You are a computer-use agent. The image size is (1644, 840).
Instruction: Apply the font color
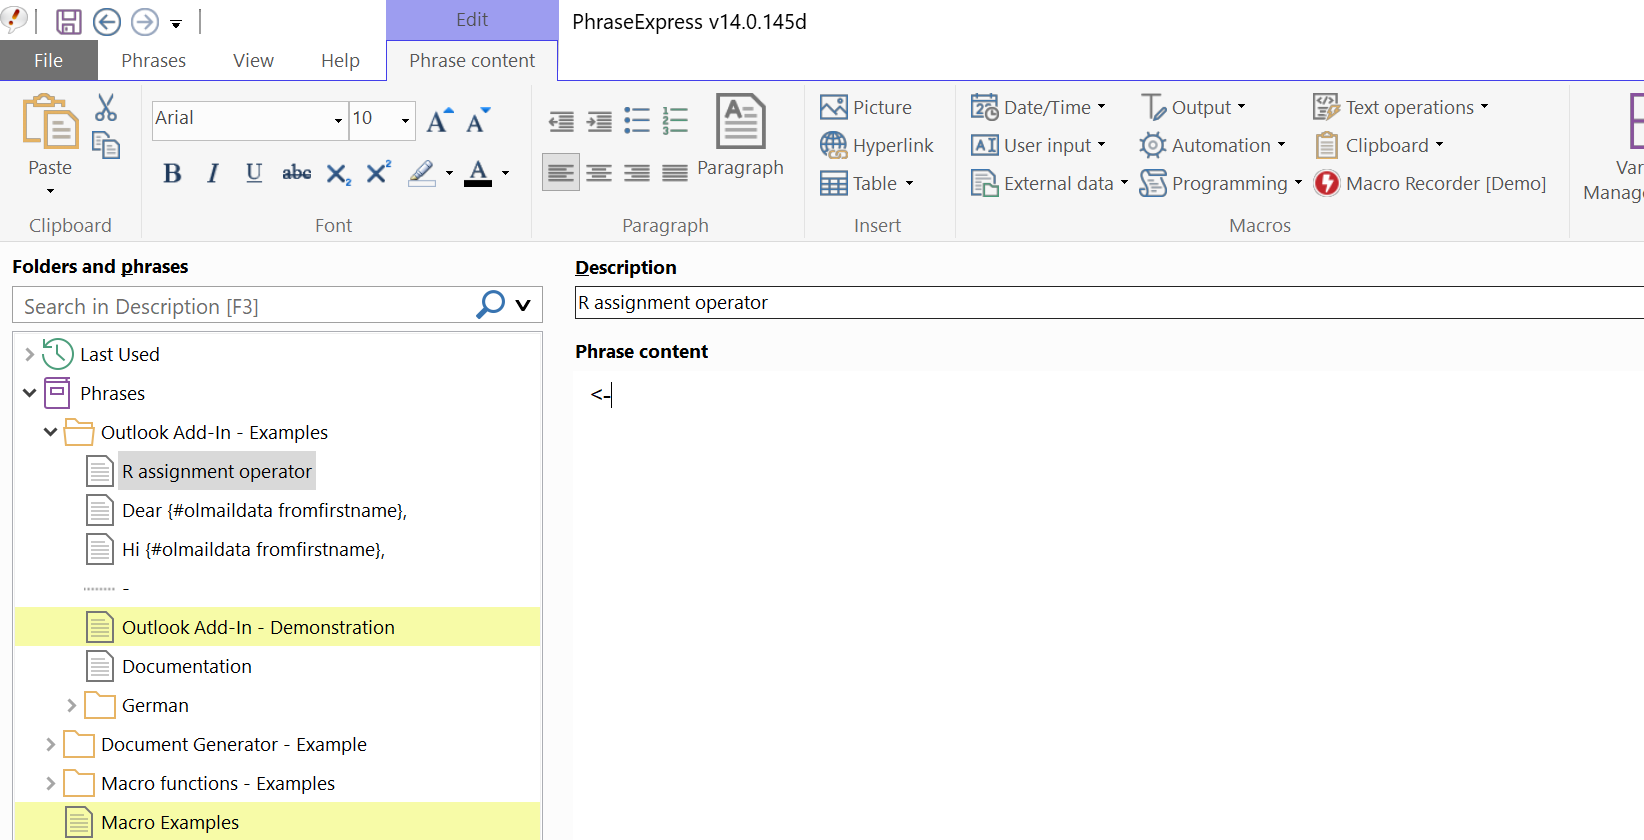point(478,173)
